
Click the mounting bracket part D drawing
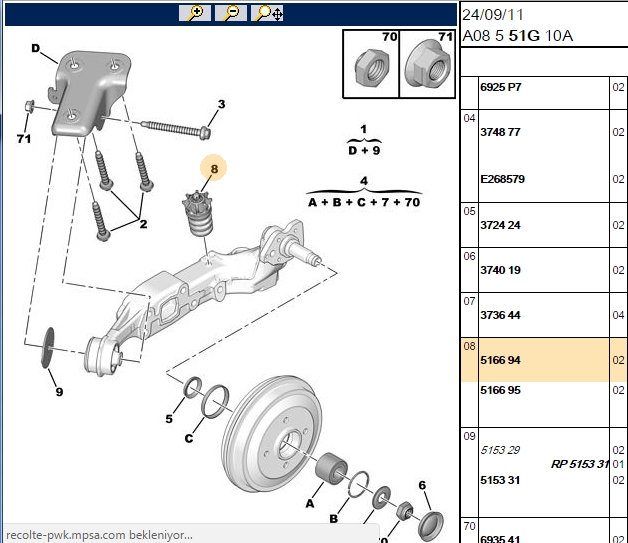(x=89, y=93)
